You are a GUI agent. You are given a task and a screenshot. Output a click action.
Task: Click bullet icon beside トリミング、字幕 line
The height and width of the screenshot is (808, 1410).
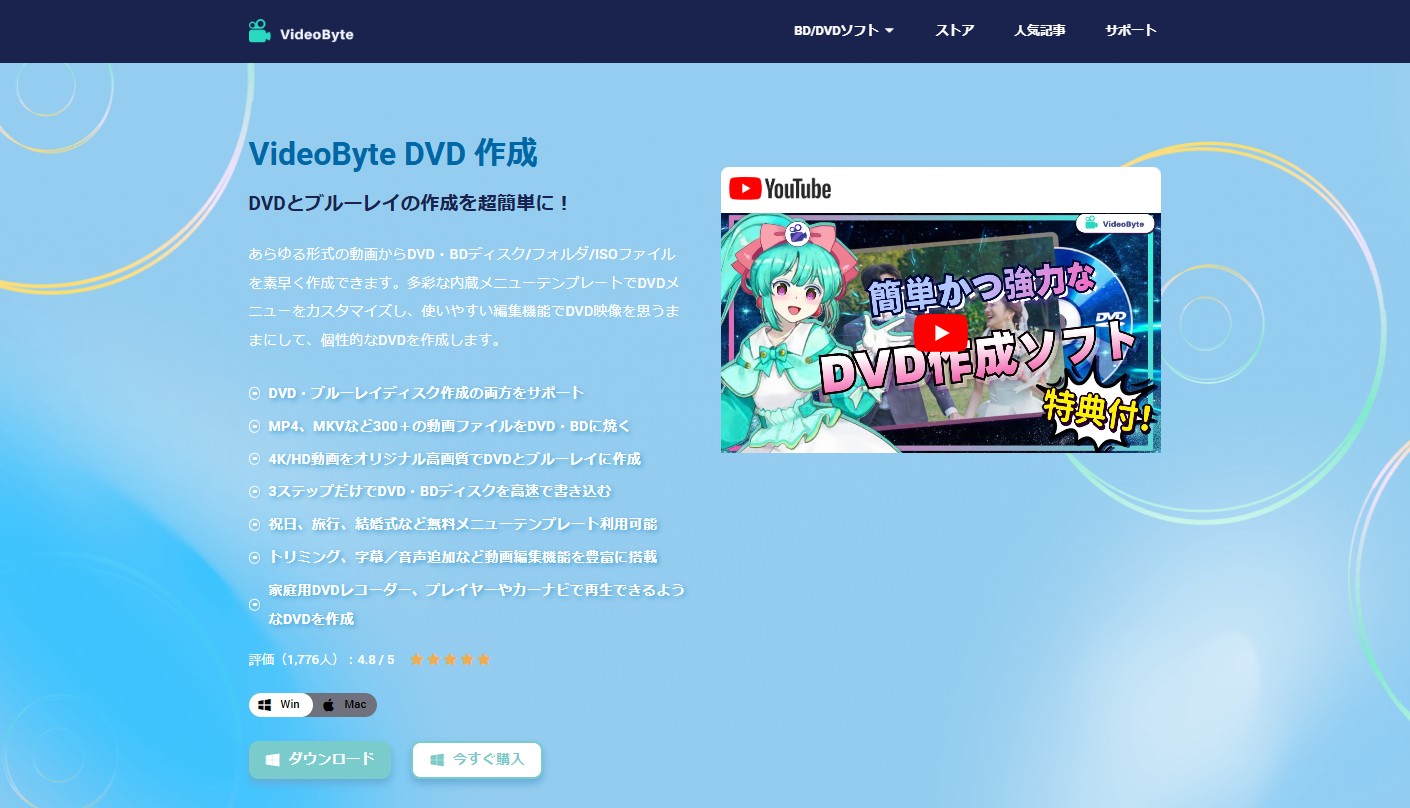[254, 557]
